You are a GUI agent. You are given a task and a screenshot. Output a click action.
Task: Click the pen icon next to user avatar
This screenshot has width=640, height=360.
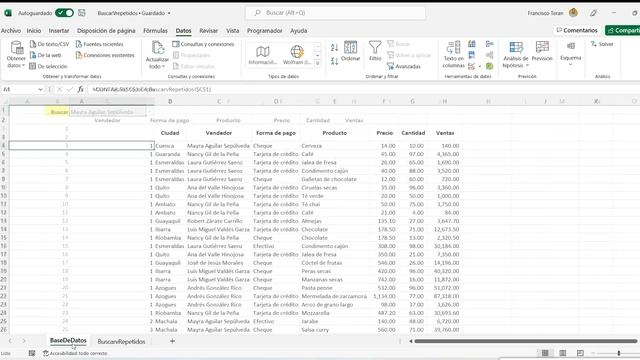pyautogui.click(x=593, y=13)
